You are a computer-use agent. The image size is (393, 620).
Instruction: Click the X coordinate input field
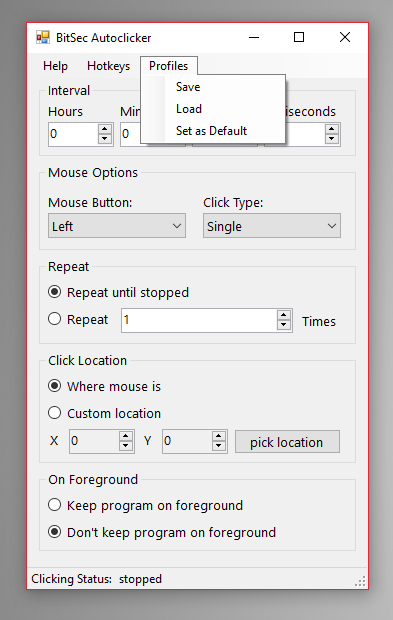point(94,441)
